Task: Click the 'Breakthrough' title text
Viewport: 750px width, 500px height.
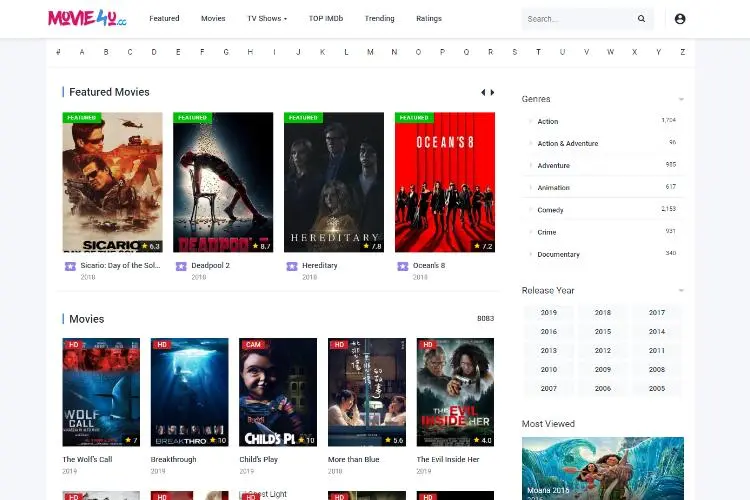Action: 173,459
